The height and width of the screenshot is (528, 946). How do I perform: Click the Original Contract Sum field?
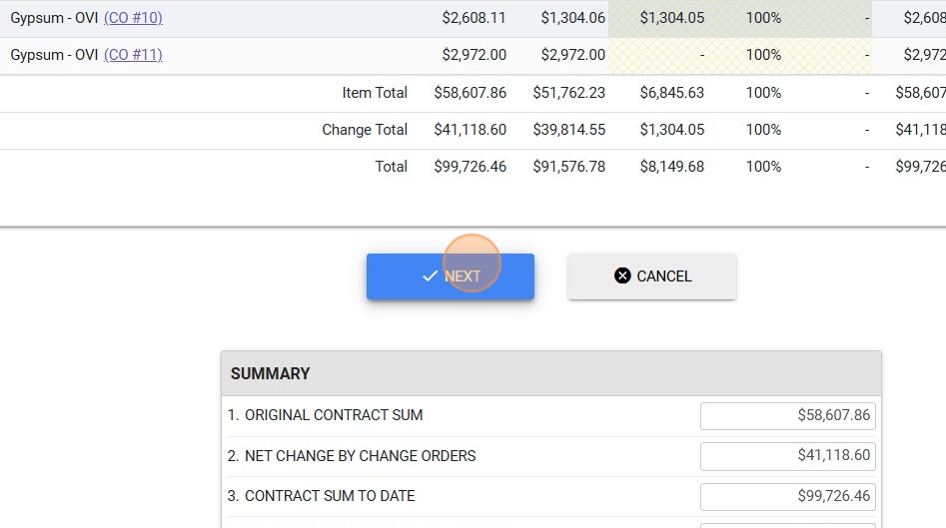tap(787, 415)
